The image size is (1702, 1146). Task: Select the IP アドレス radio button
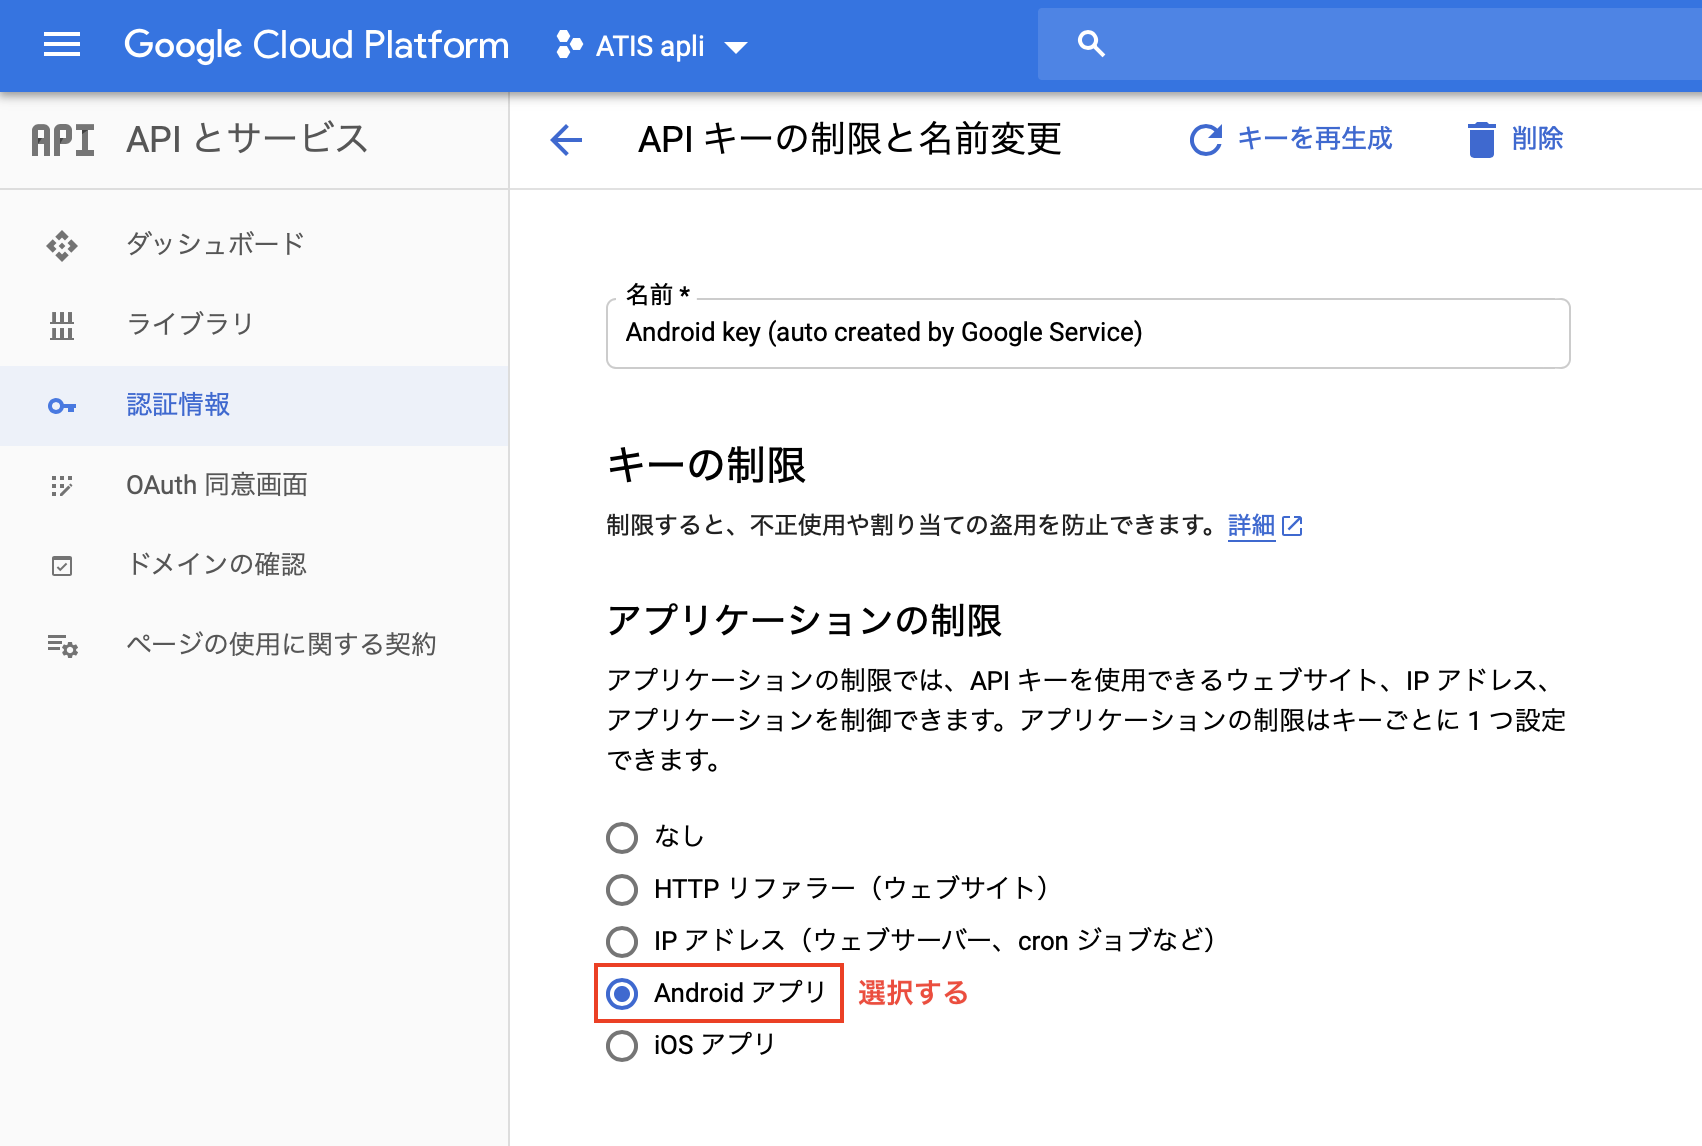622,941
